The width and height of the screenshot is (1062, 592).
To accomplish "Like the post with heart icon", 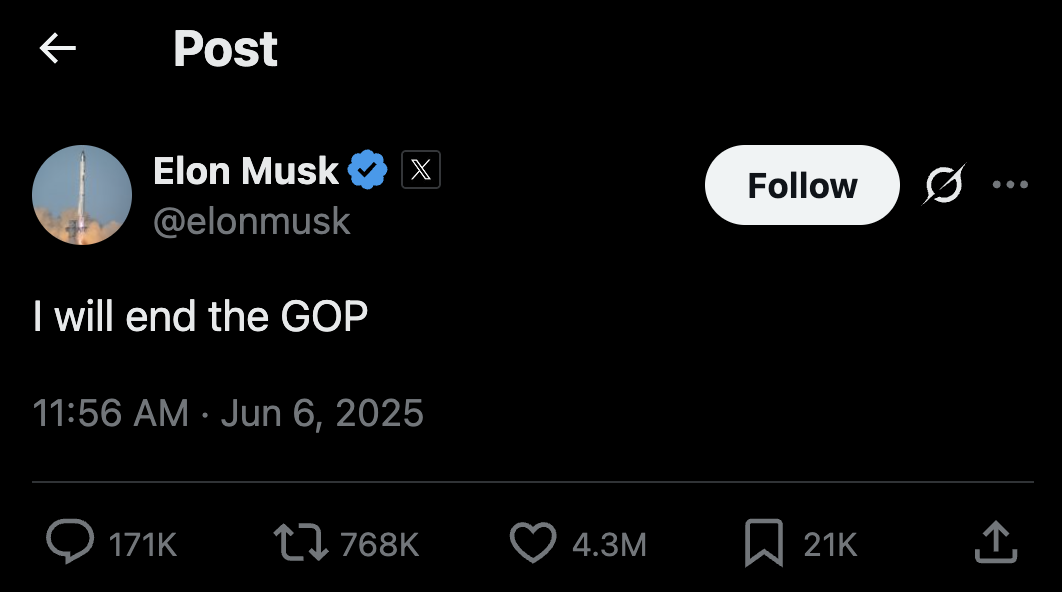I will pyautogui.click(x=533, y=543).
